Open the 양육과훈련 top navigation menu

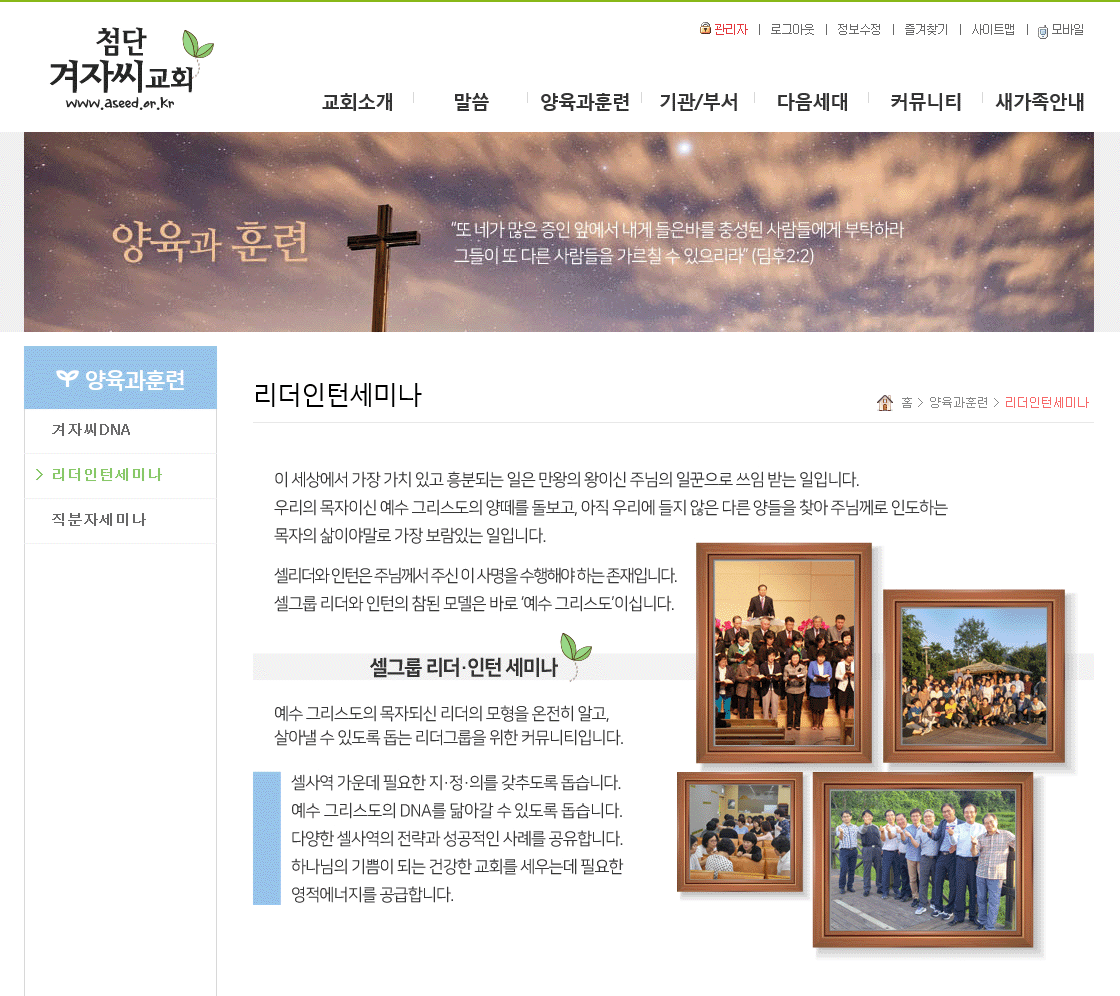click(585, 101)
